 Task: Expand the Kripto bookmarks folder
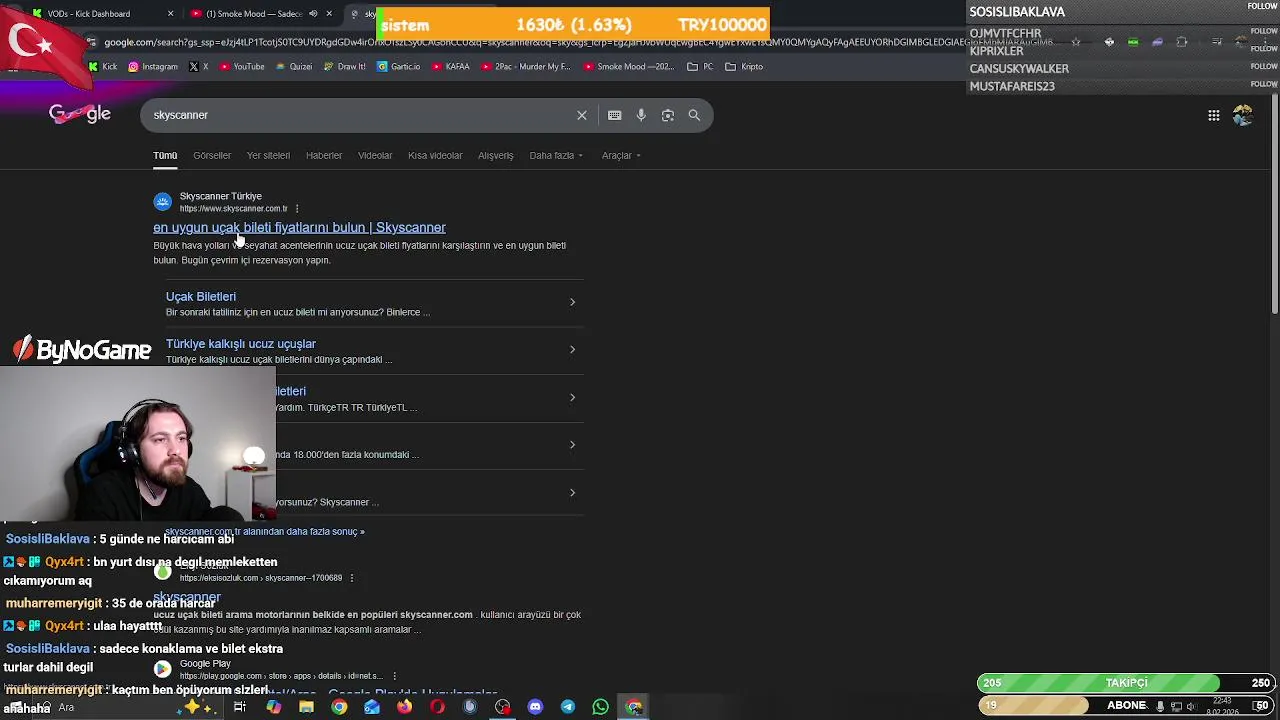pyautogui.click(x=744, y=66)
